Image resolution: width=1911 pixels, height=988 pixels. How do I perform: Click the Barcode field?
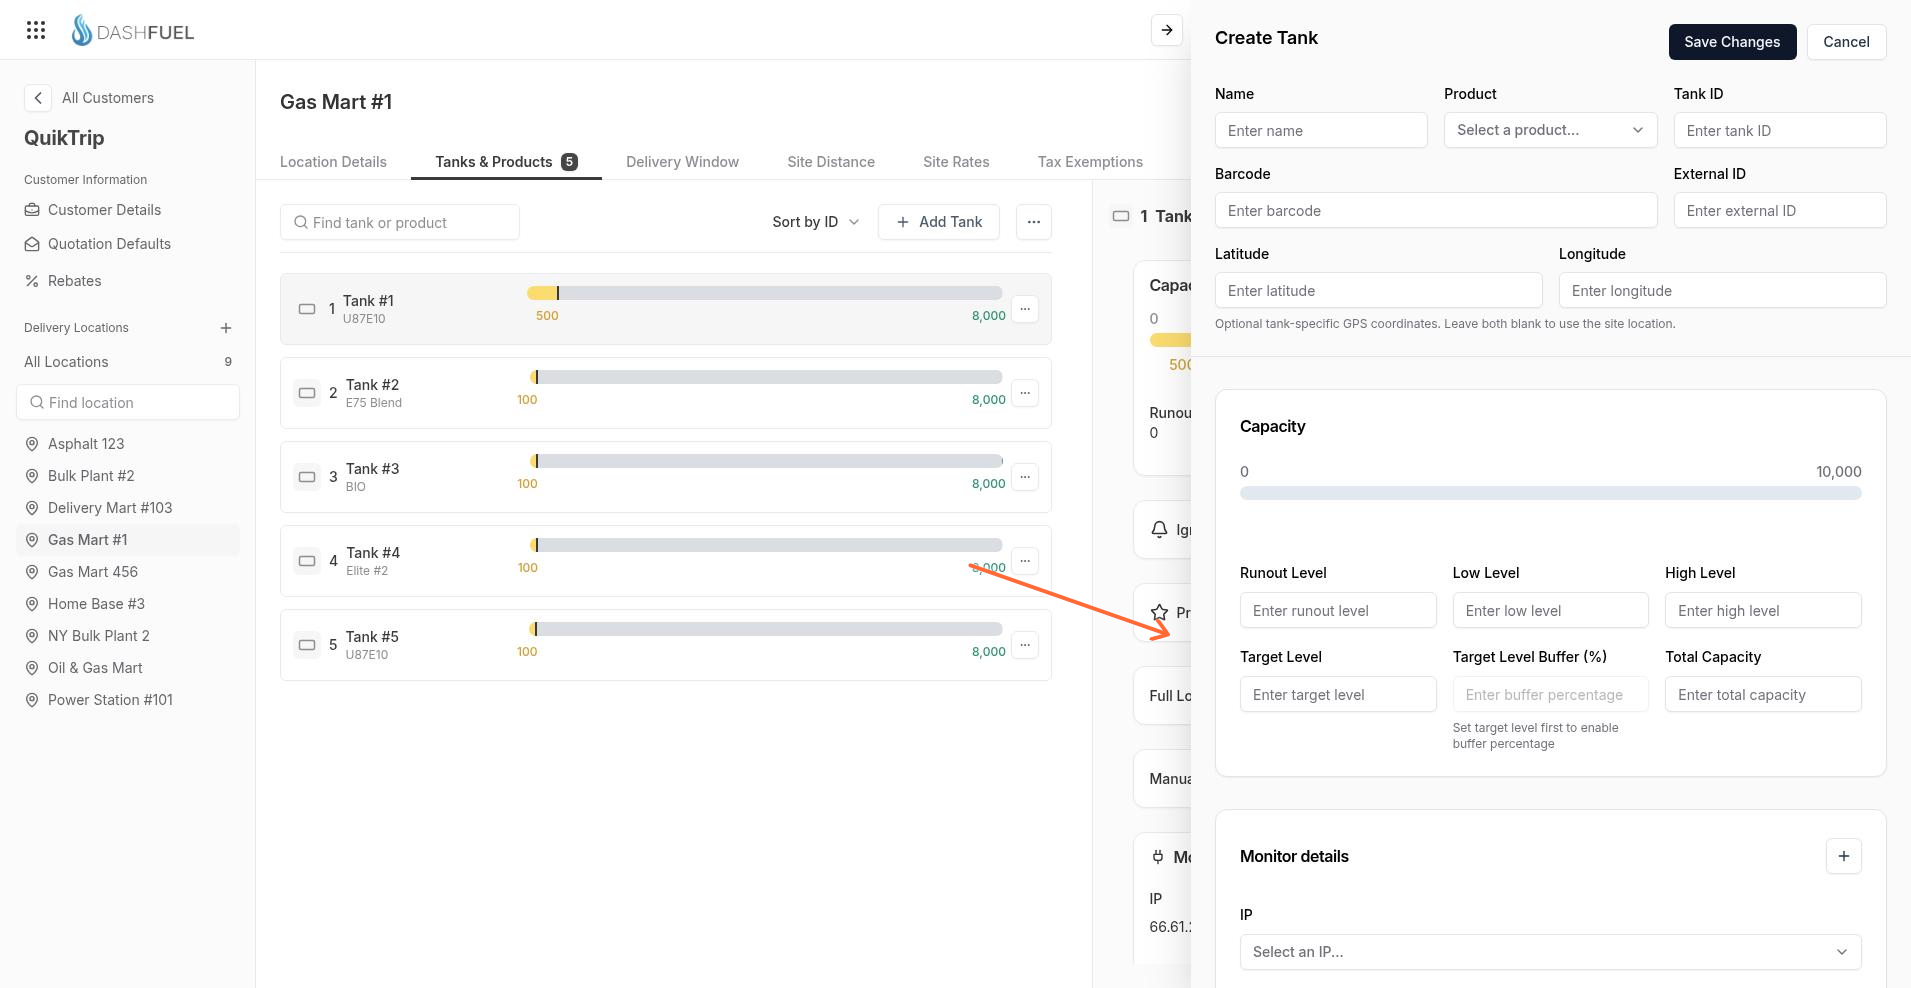(x=1436, y=210)
